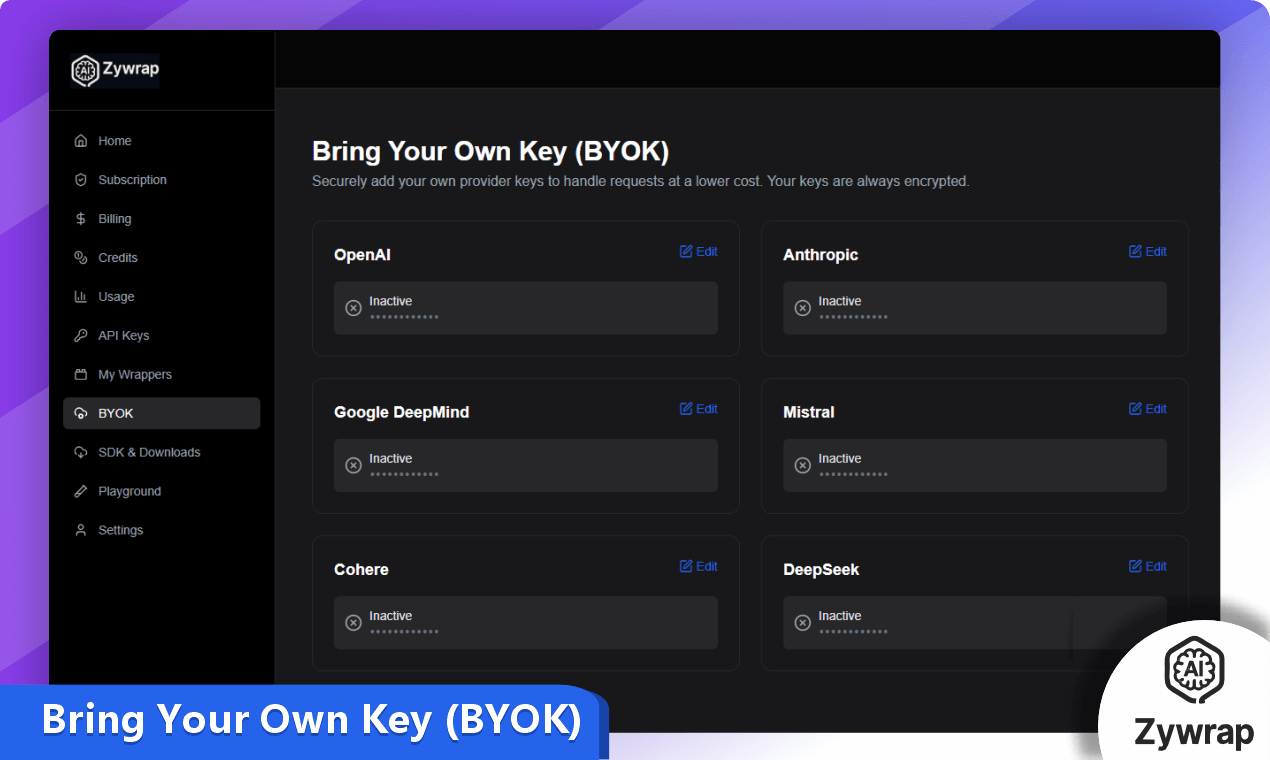Click the OpenAI card title
1270x760 pixels.
pos(362,255)
